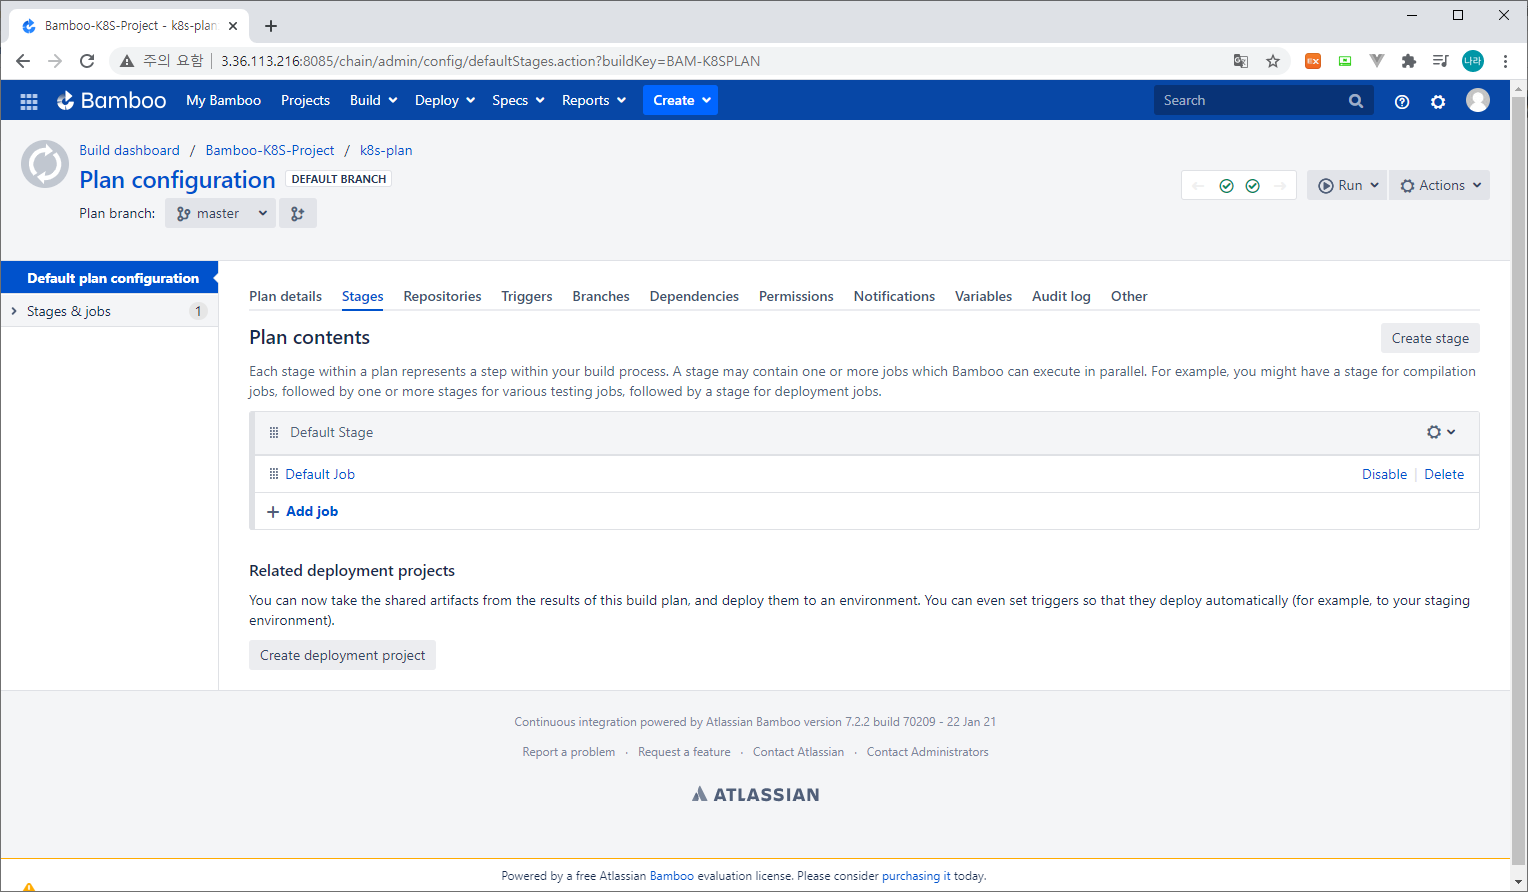The image size is (1528, 892).
Task: Switch to the Variables tab
Action: point(983,296)
